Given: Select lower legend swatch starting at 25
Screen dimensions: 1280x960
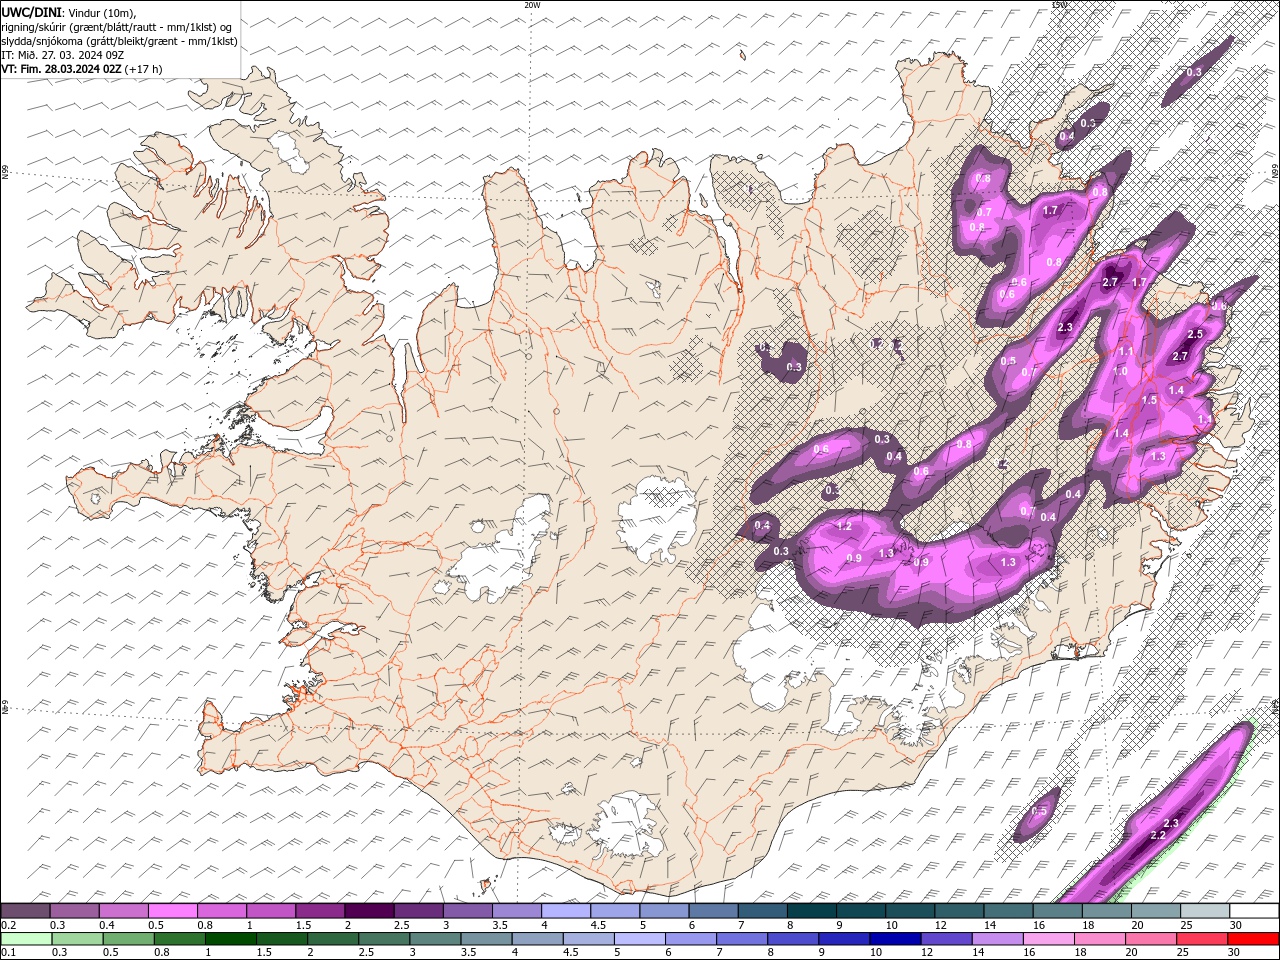Looking at the screenshot, I should click(x=1202, y=939).
